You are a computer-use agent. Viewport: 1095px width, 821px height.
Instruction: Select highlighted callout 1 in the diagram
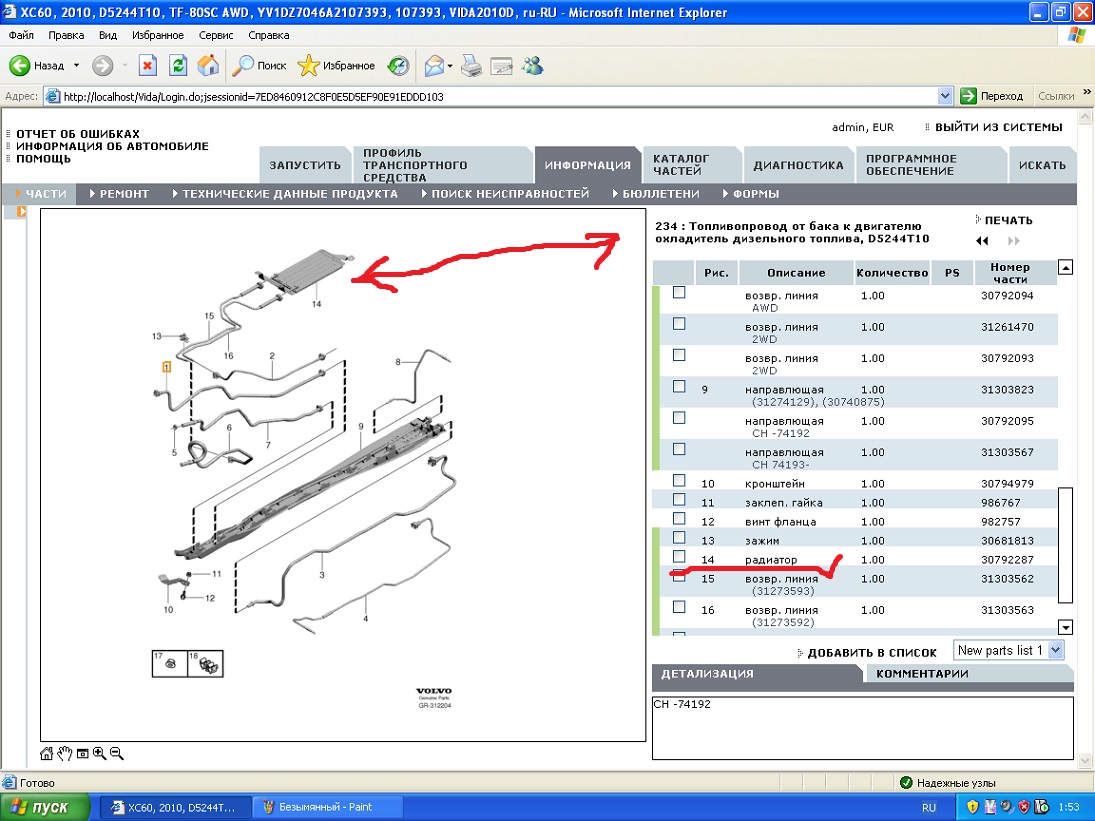pos(167,367)
